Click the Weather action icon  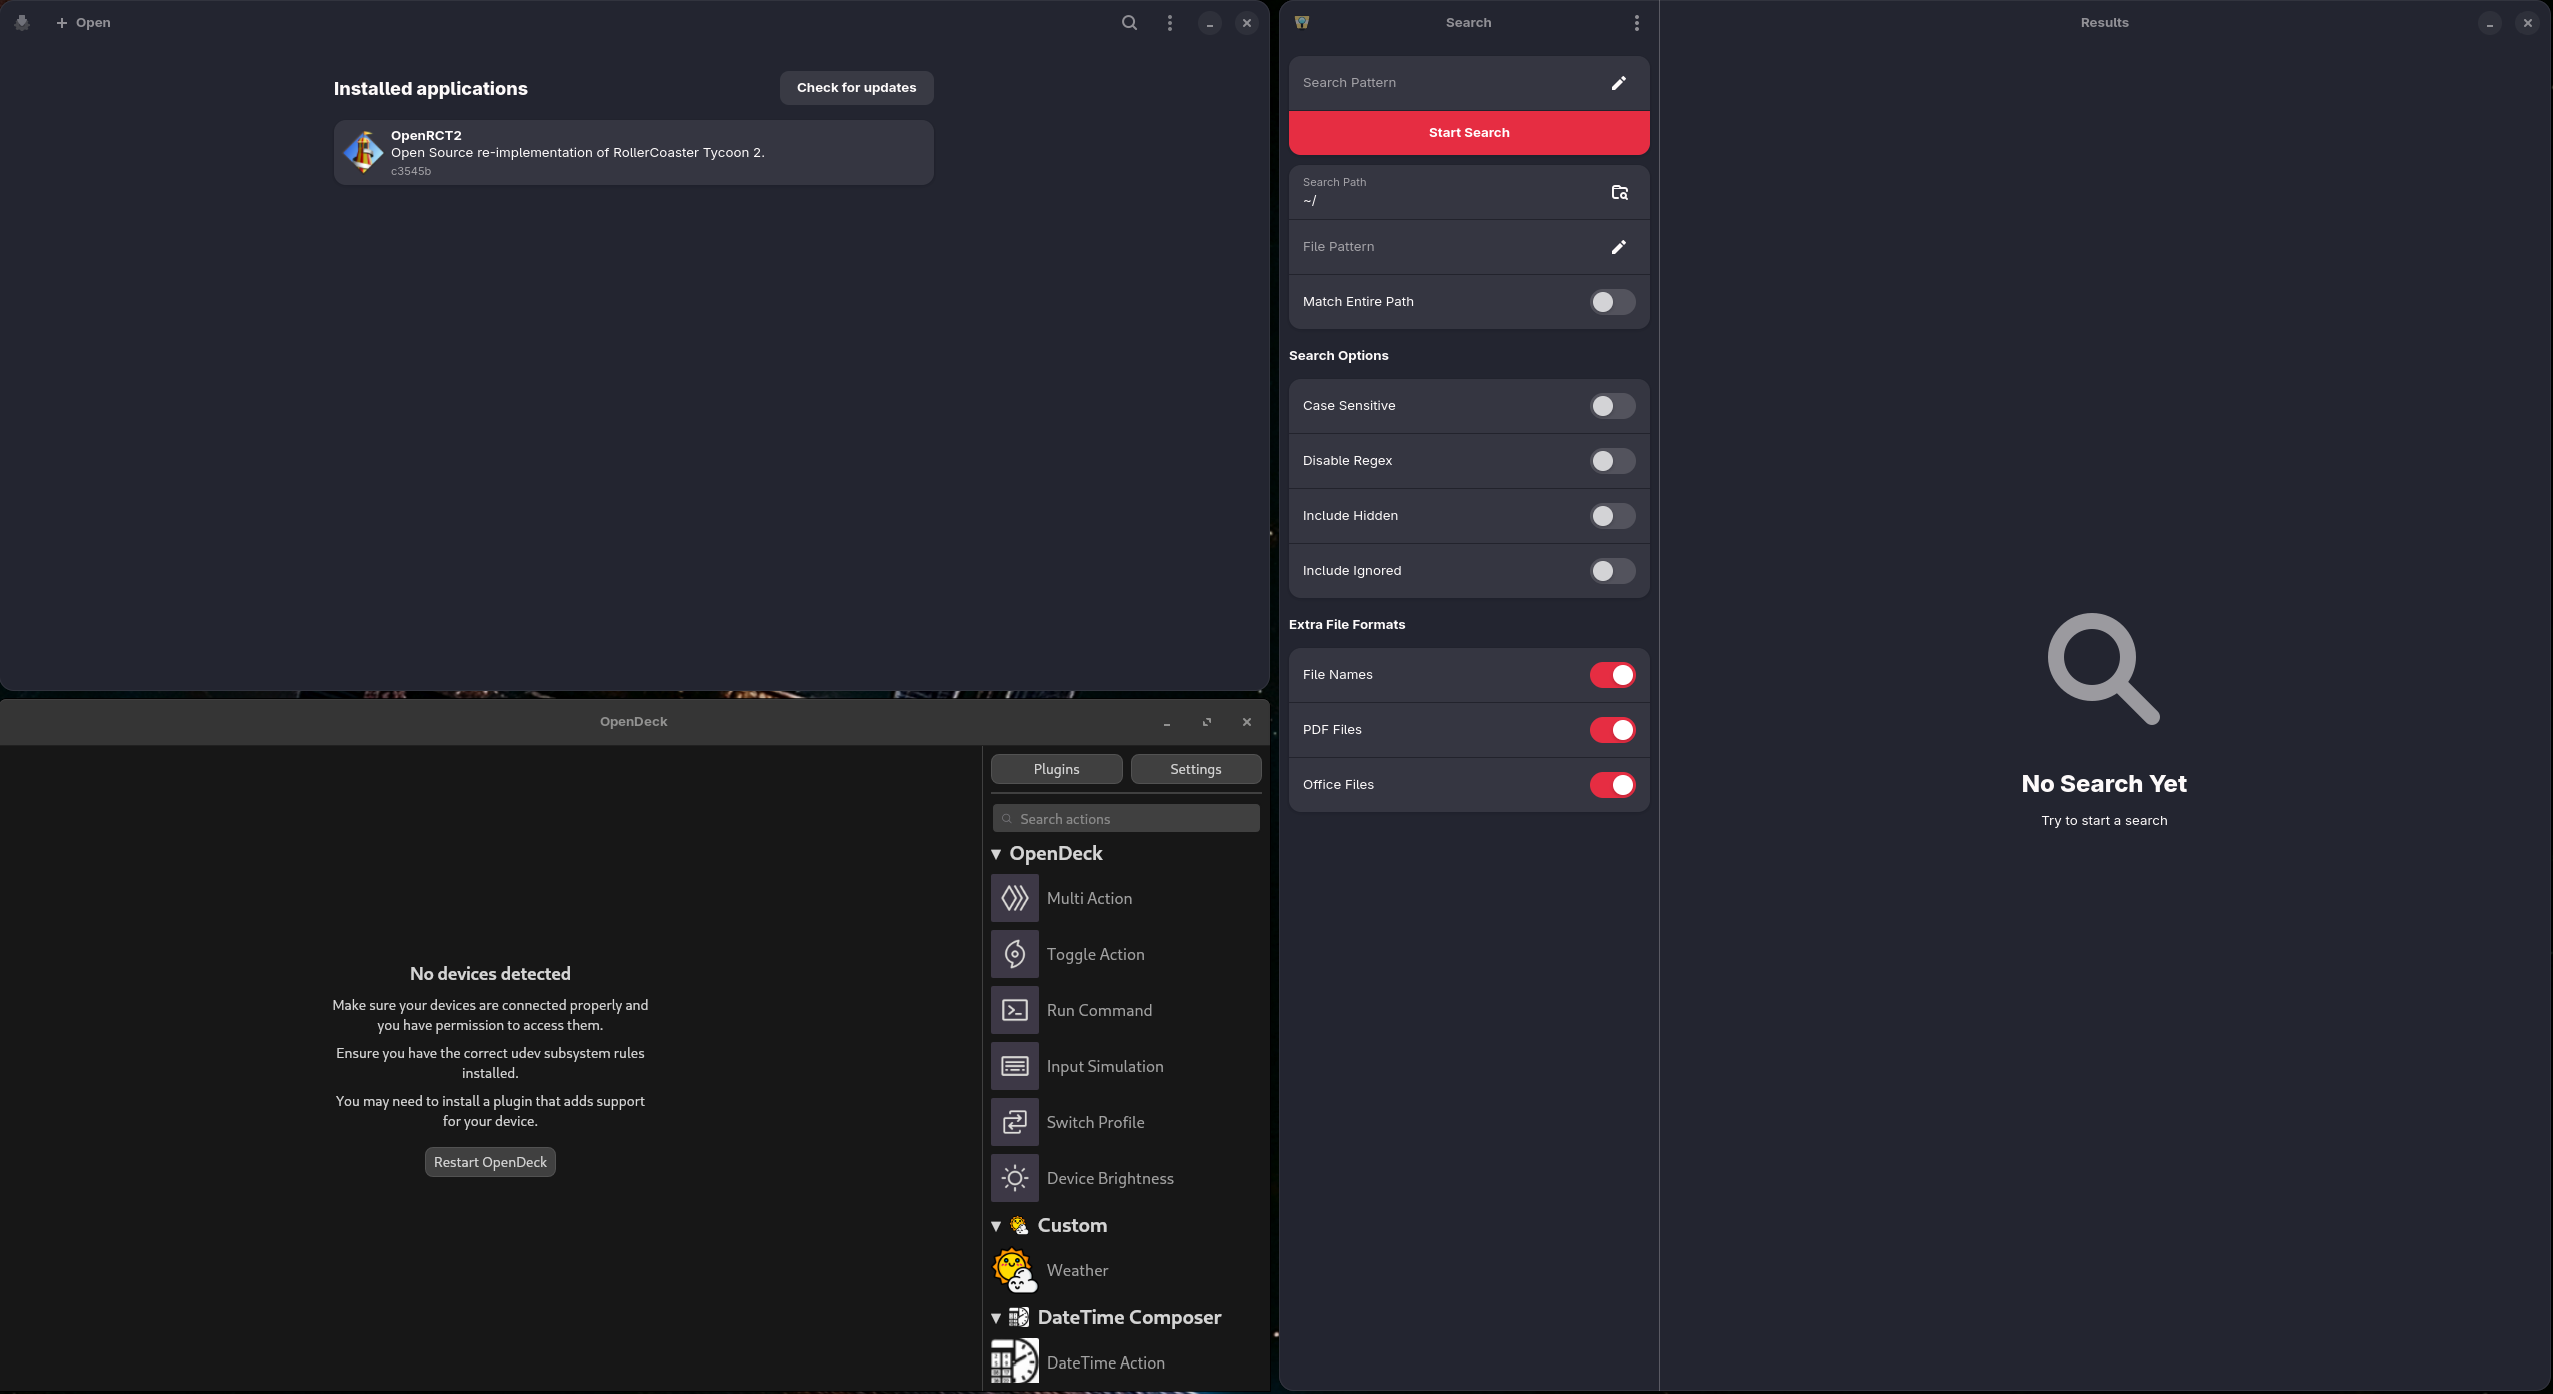1014,1270
